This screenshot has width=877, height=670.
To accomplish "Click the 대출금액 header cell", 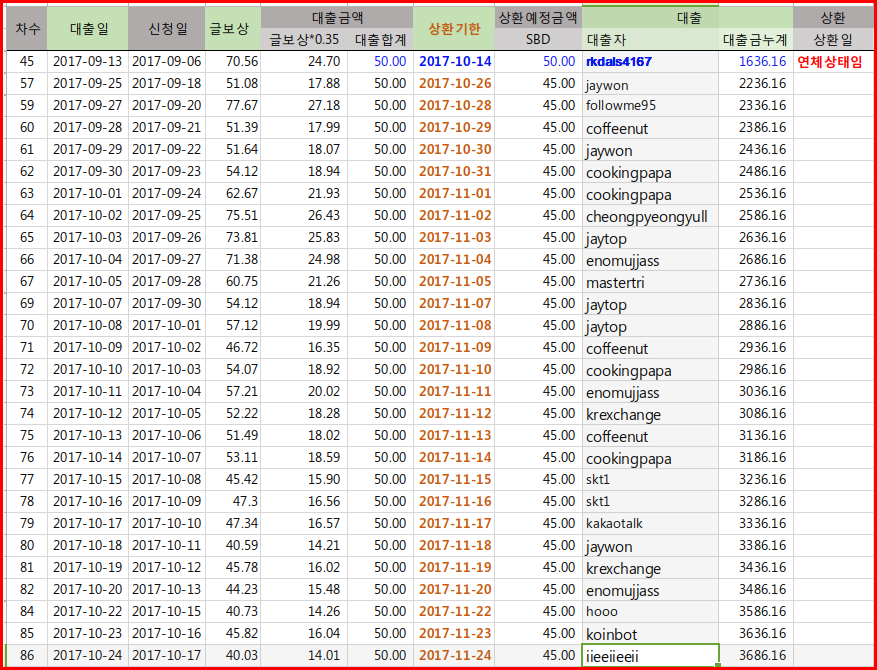I will pos(337,18).
